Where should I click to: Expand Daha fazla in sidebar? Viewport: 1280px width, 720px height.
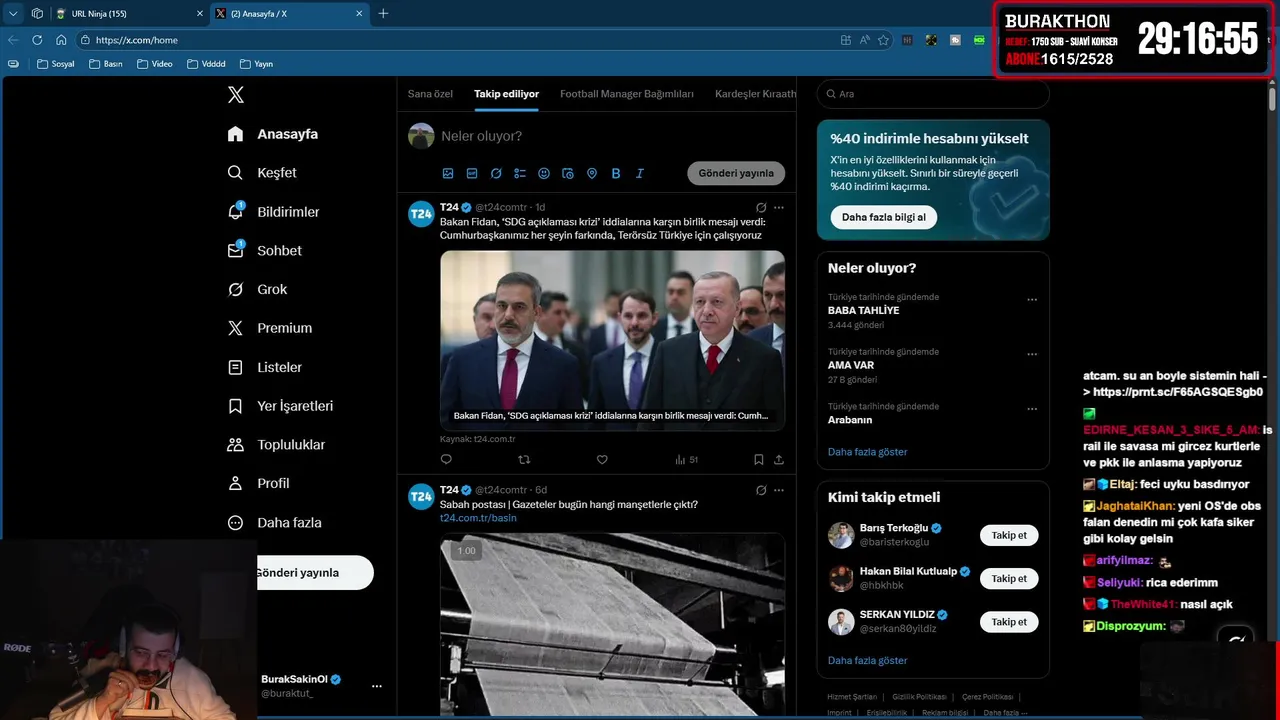click(275, 523)
